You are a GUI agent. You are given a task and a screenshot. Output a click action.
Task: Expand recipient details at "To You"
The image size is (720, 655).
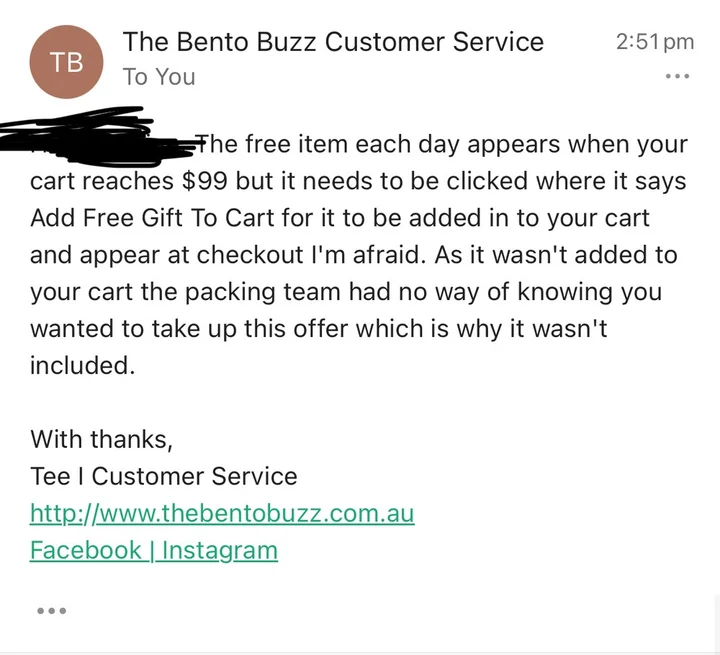(159, 77)
